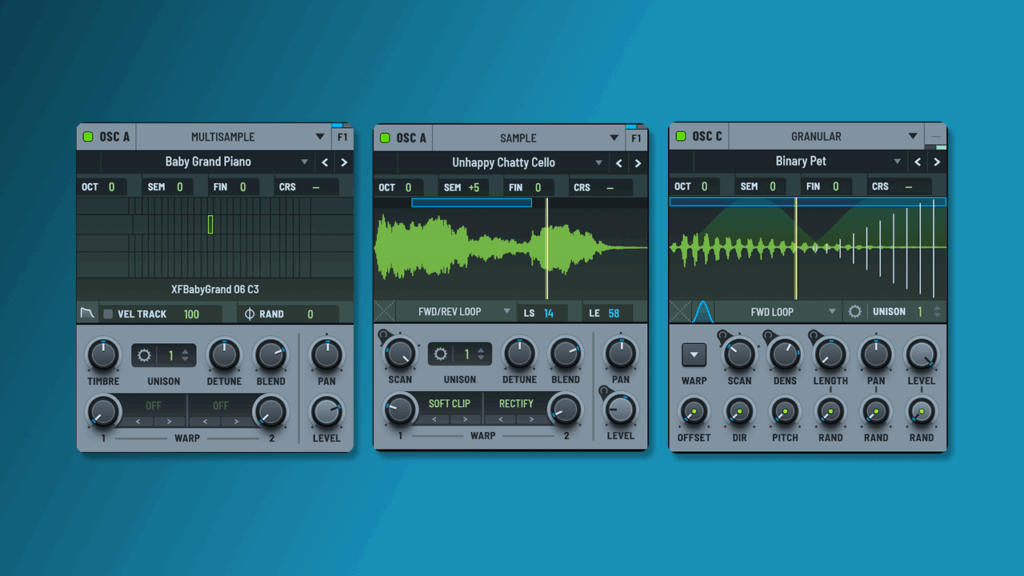Click the DETUNE knob in Multisample panel

224,355
